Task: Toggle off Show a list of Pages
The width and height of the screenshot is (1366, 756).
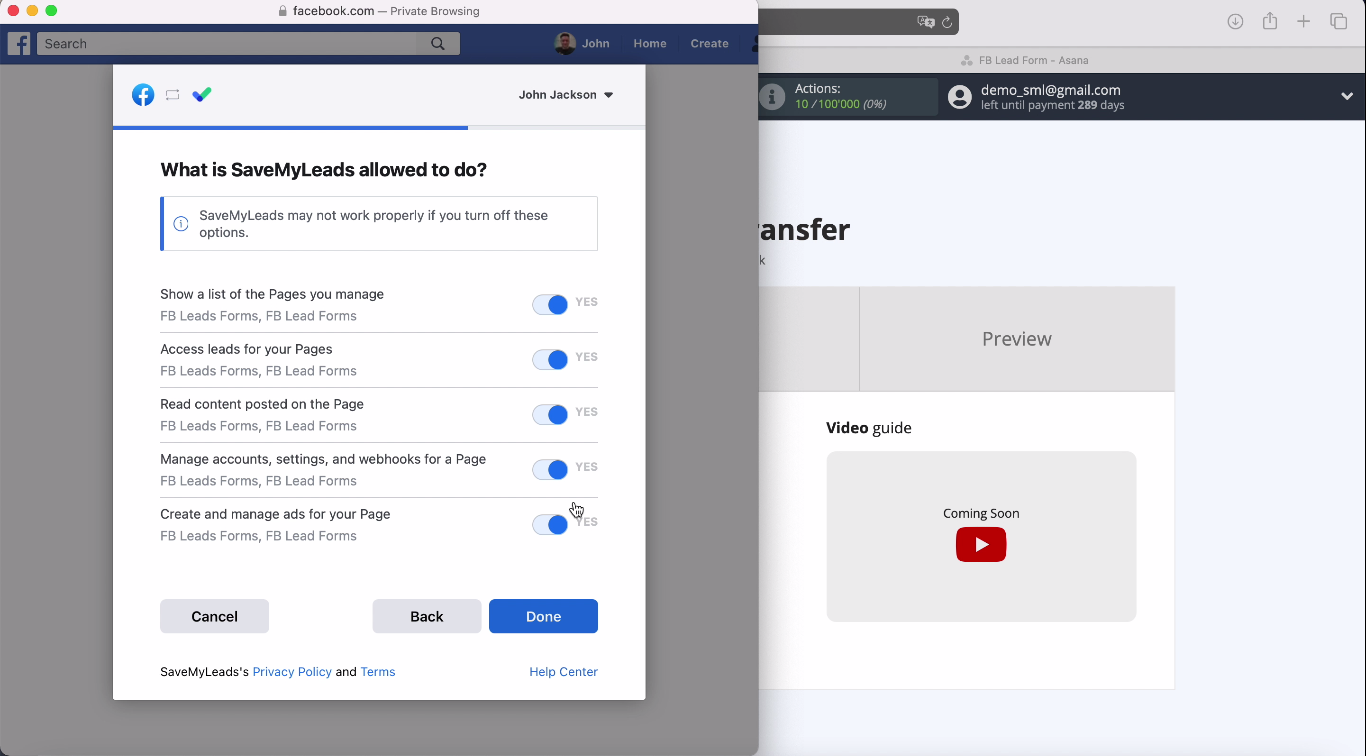Action: 550,305
